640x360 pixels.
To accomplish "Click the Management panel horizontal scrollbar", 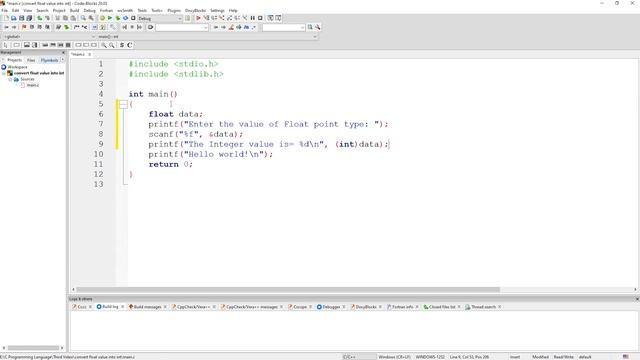I will (x=33, y=348).
